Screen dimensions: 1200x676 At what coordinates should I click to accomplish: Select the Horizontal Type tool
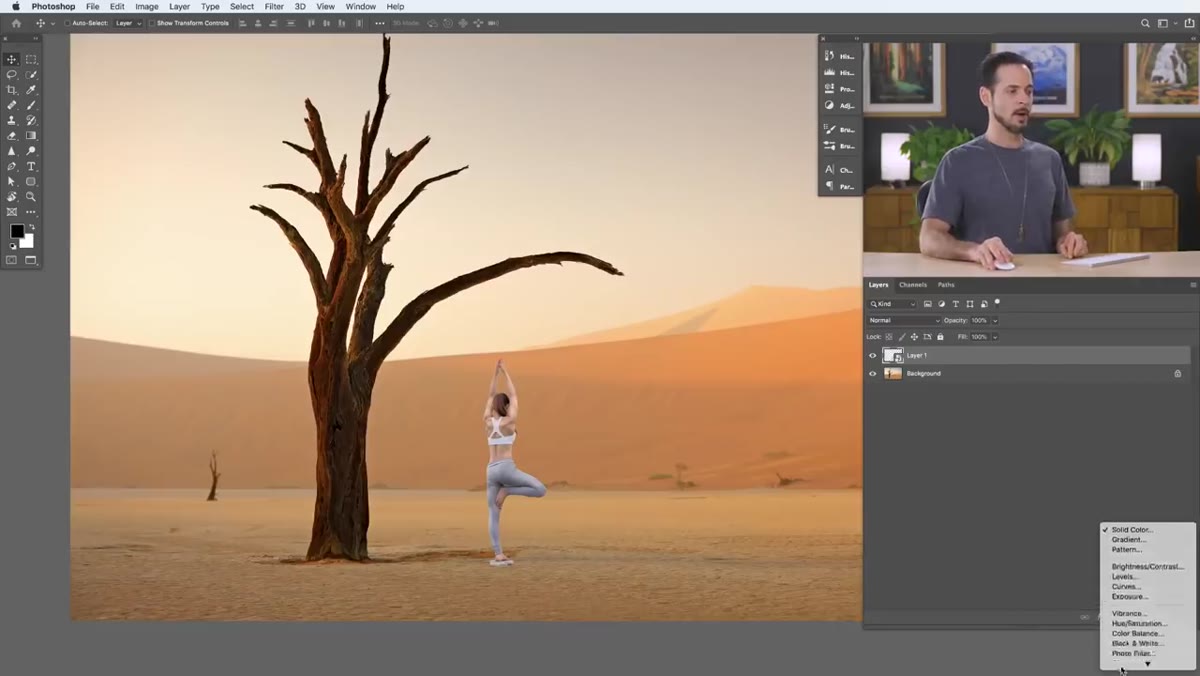(31, 166)
